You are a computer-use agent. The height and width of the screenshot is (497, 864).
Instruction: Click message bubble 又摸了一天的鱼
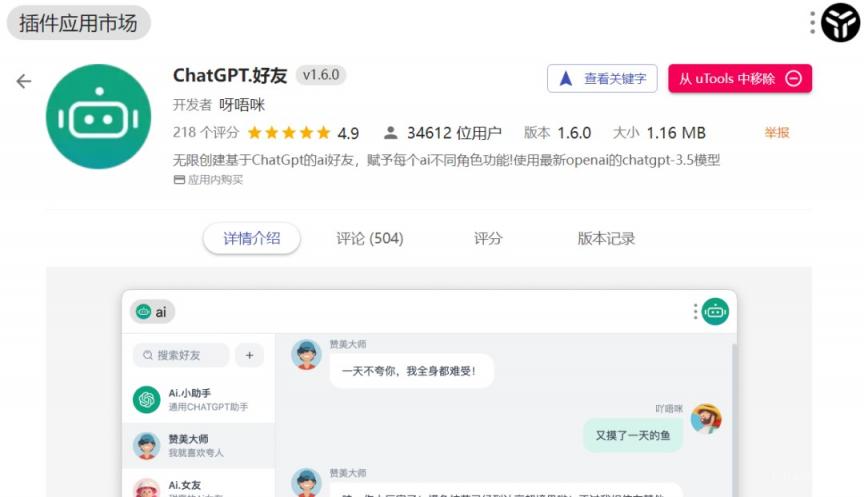[x=633, y=435]
